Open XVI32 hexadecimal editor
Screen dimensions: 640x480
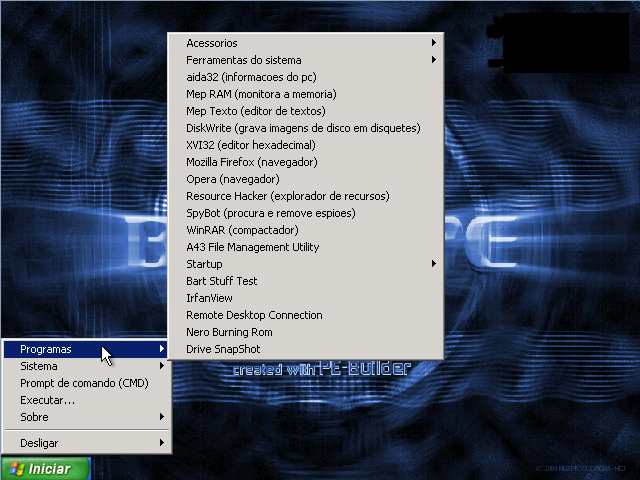(305, 145)
